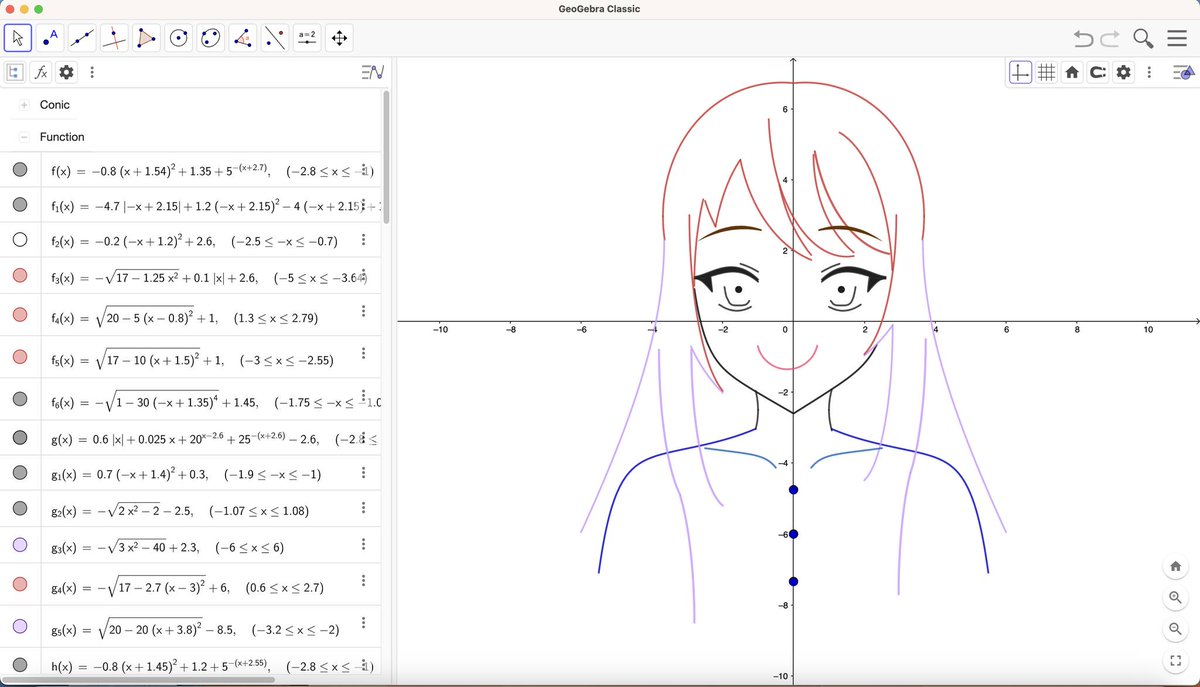The height and width of the screenshot is (687, 1200).
Task: Select the Slider (a=2) tool
Action: (306, 37)
